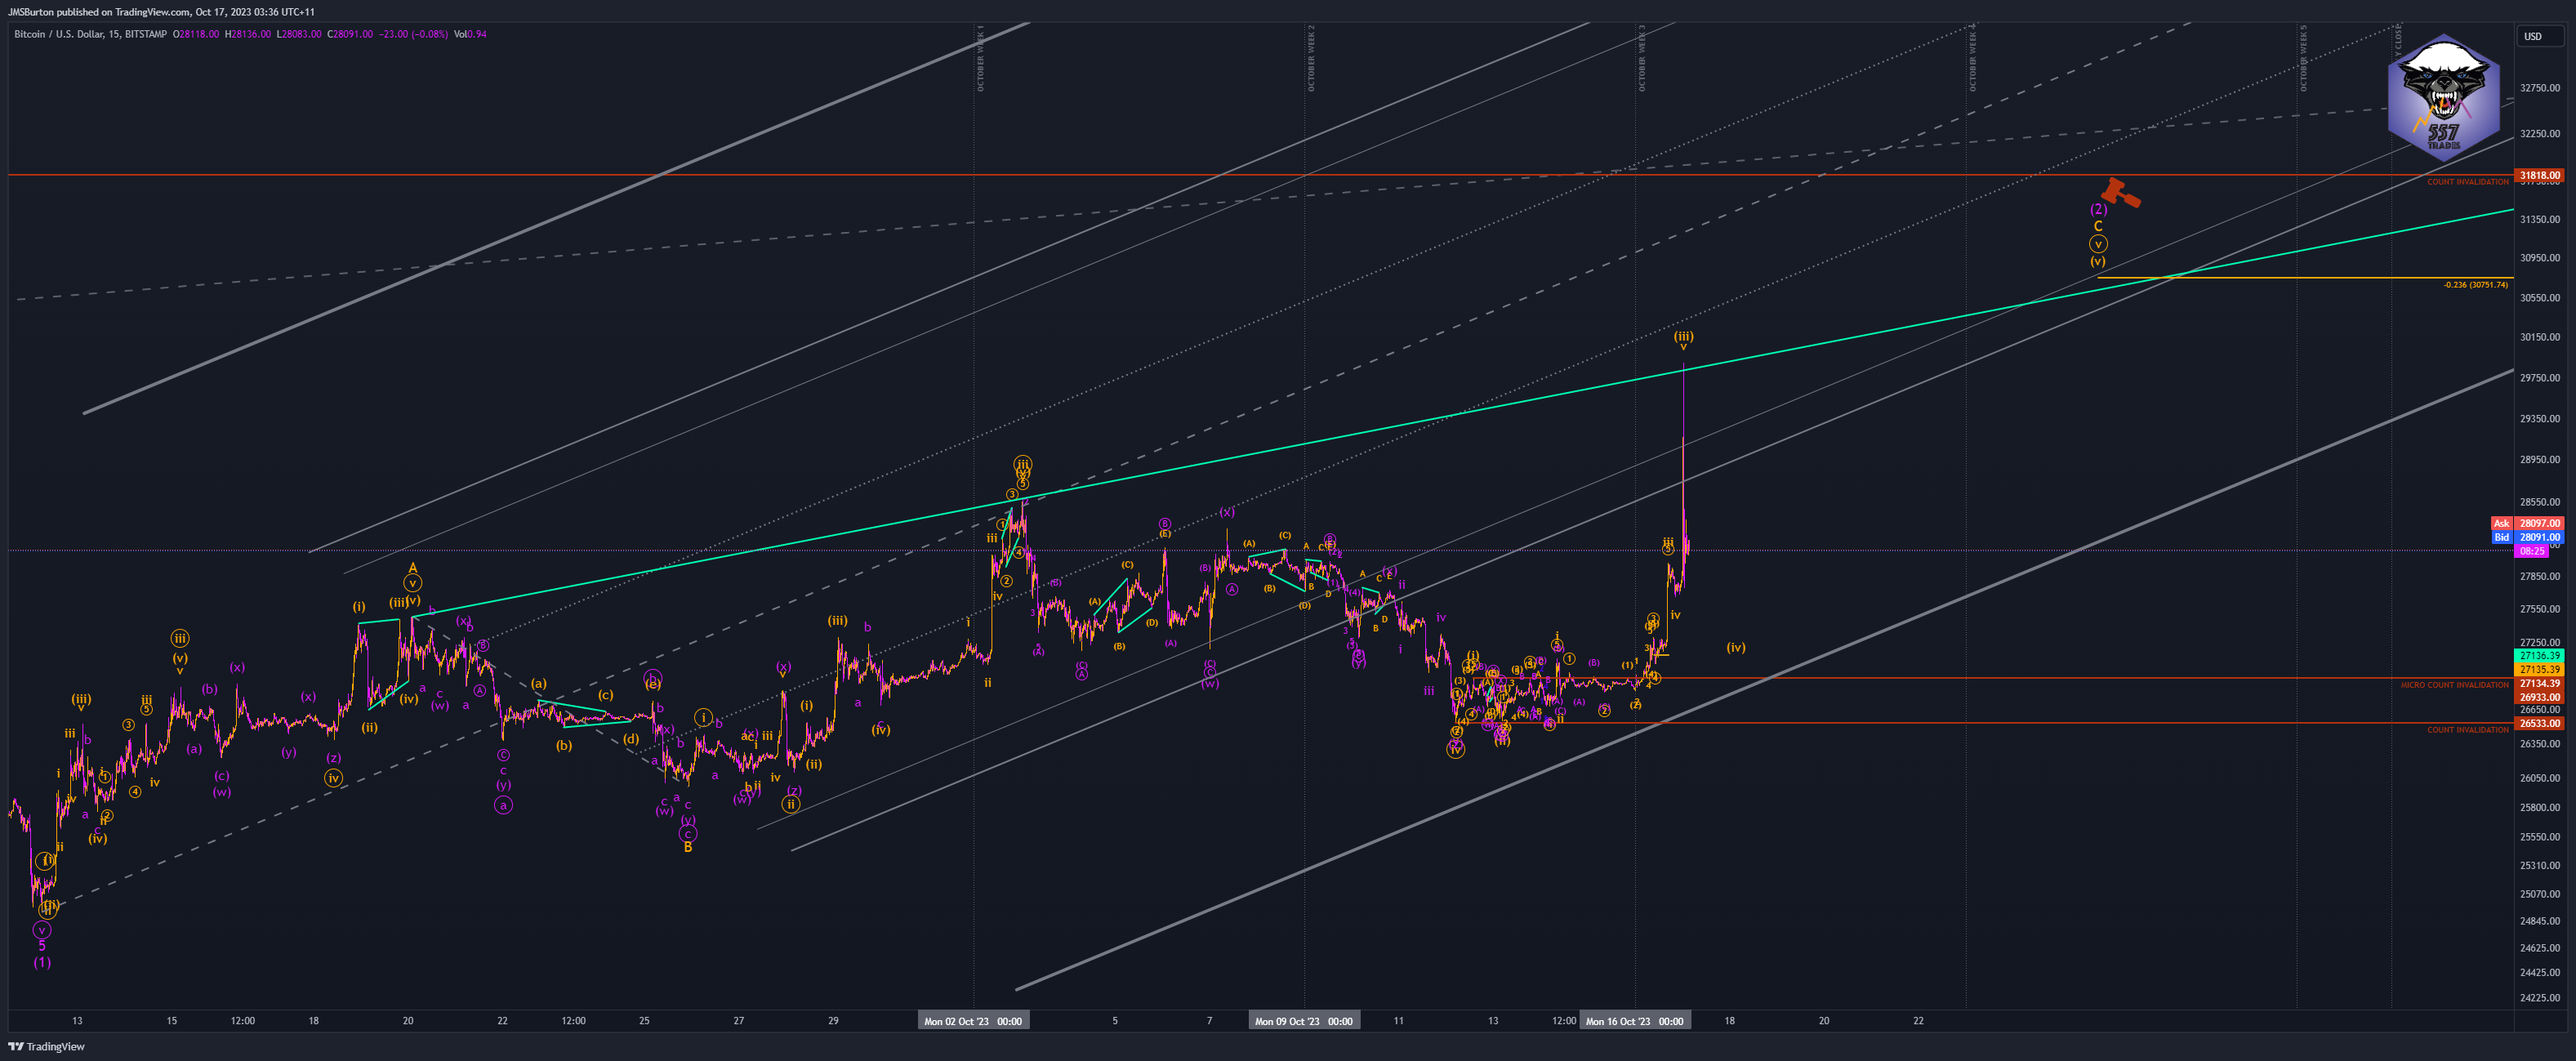Select the Mon 09 Oct '23 00:00 date marker

(1303, 1021)
